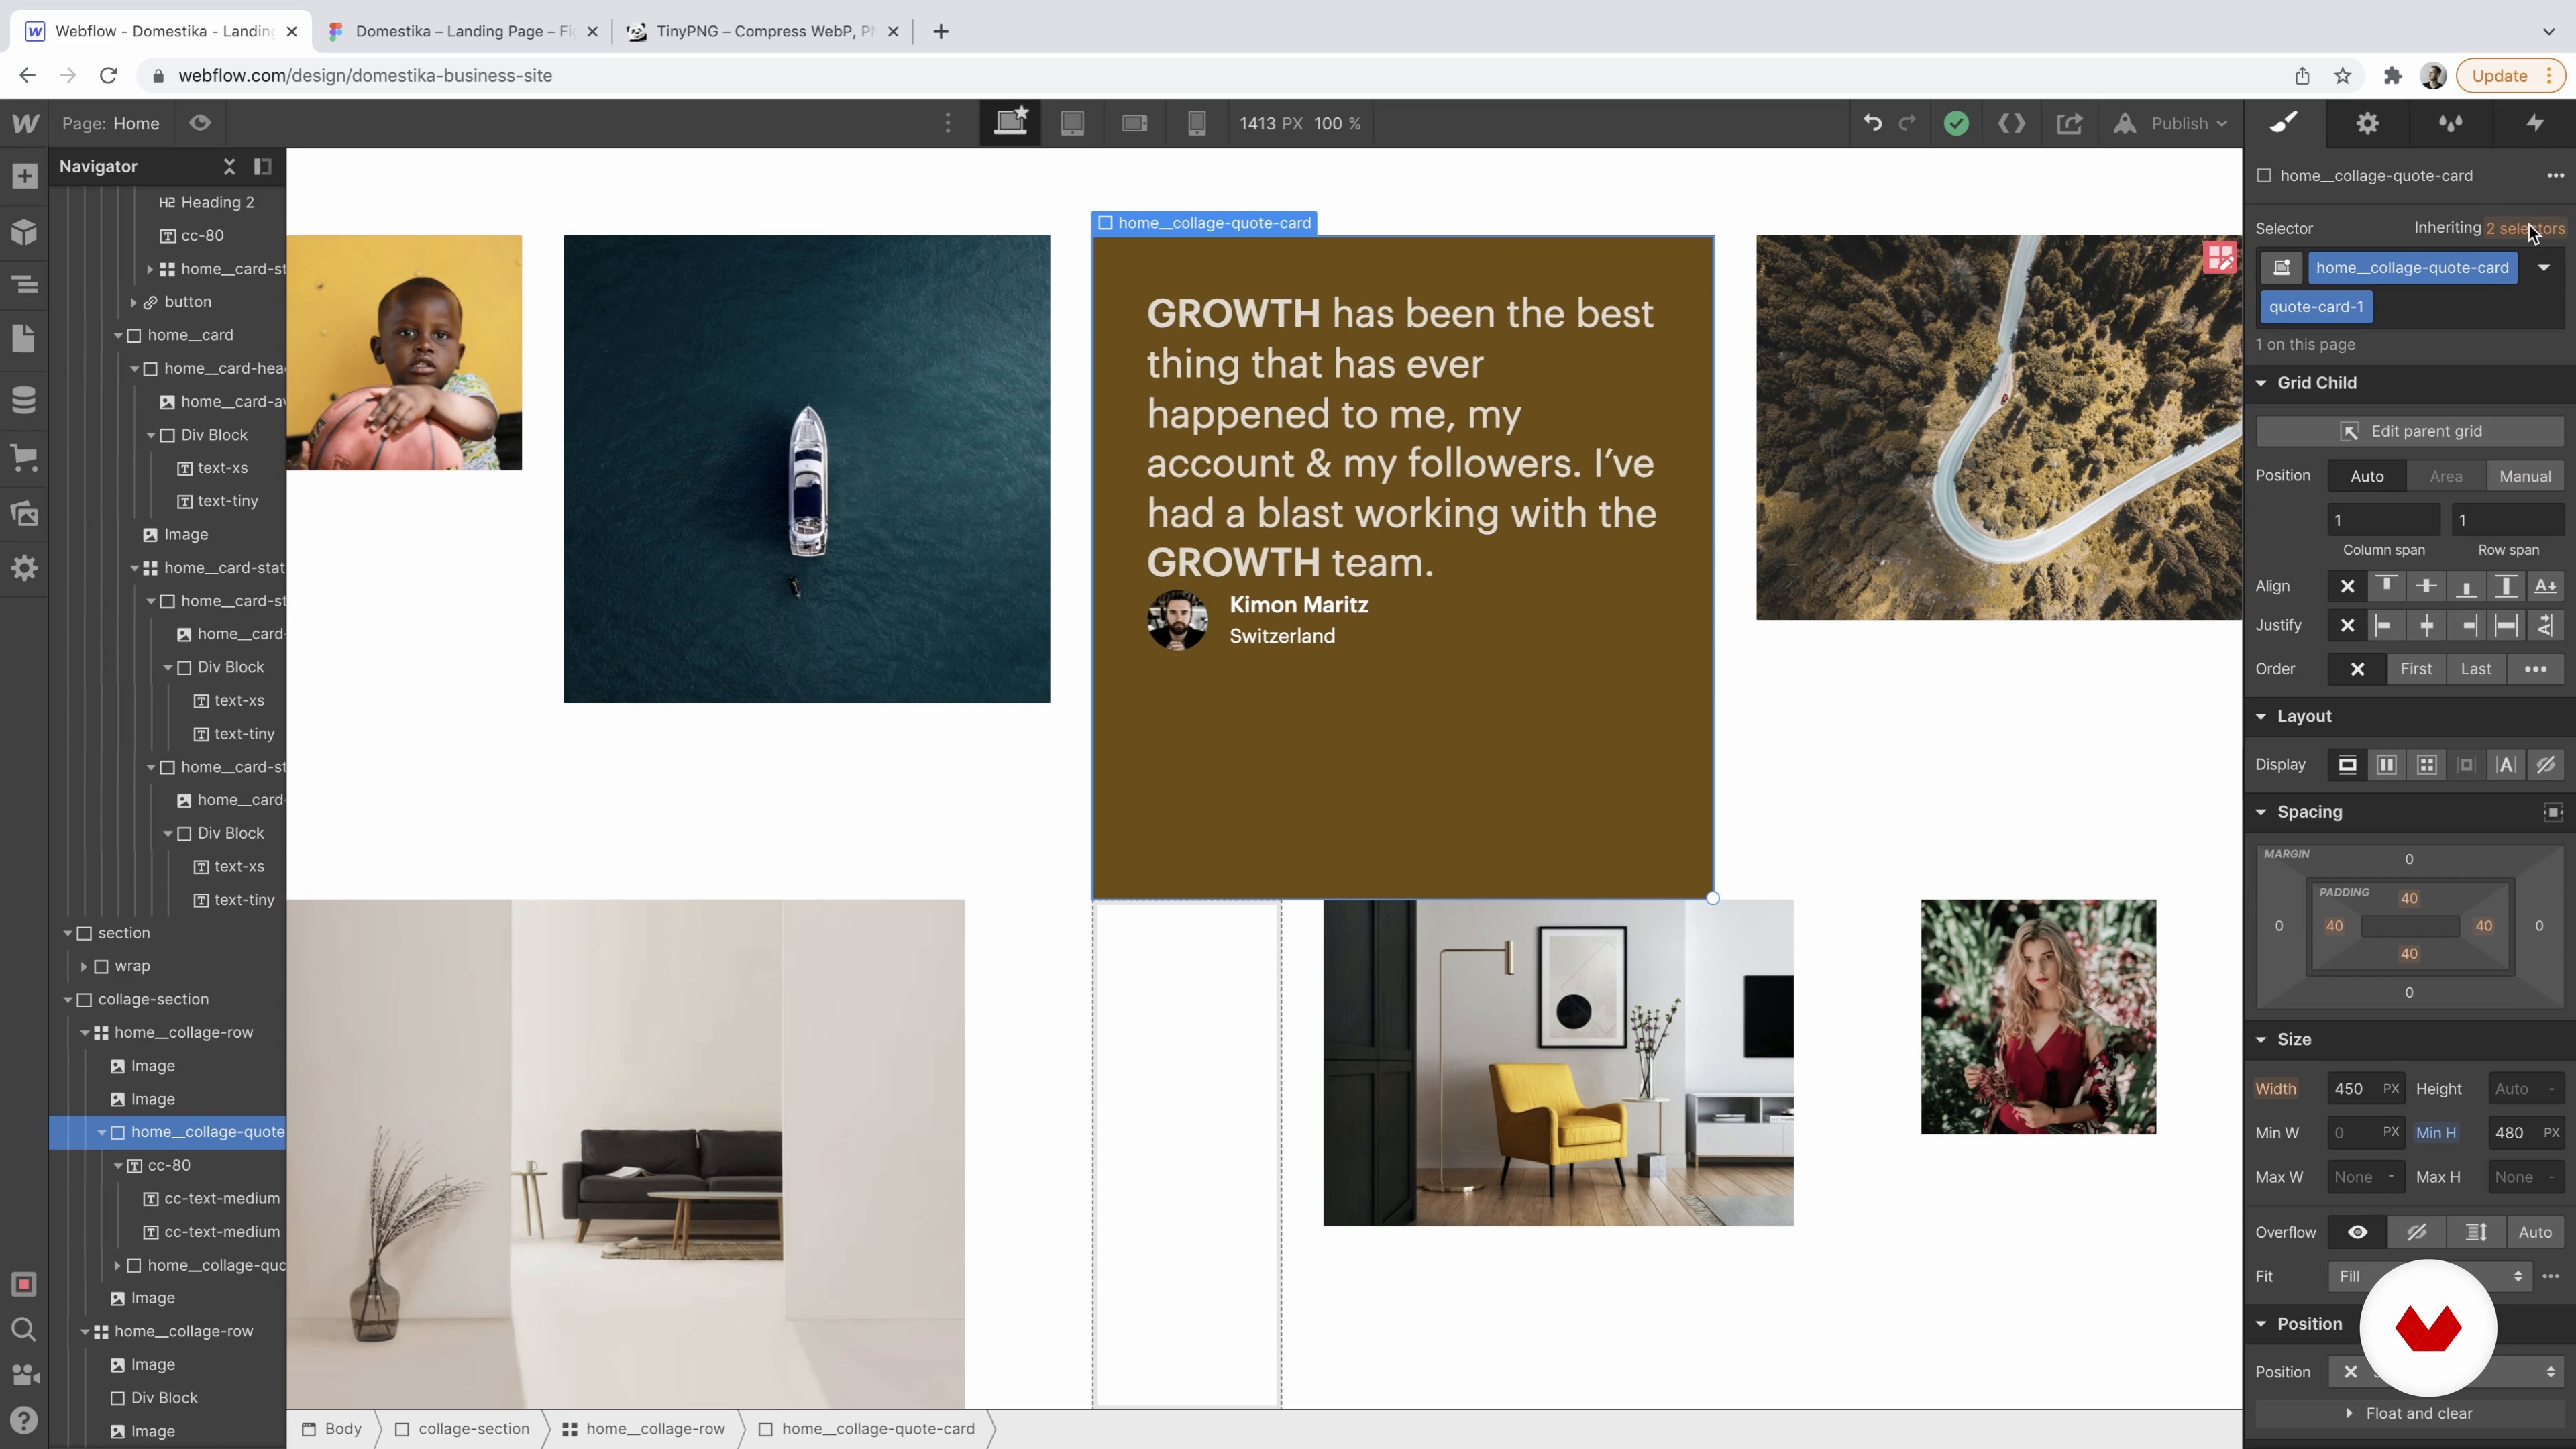Undo the last change
The width and height of the screenshot is (2576, 1449).
click(x=1872, y=123)
